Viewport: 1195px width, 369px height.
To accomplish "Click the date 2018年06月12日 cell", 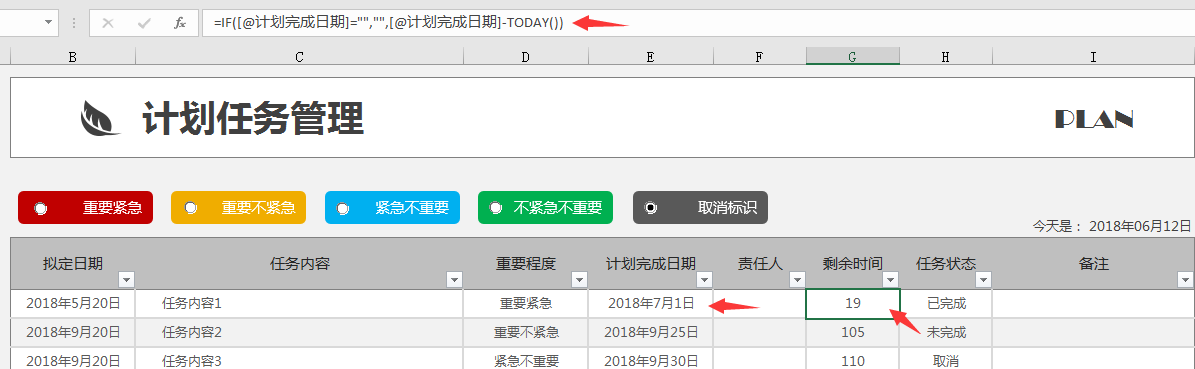I will pyautogui.click(x=1139, y=226).
